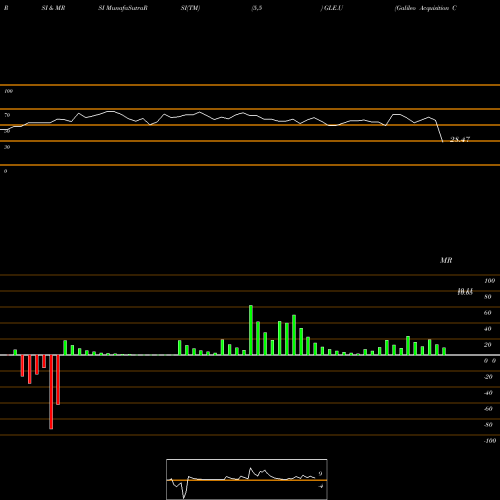Click the MR axis label 40
This screenshot has width=500, height=500.
(488, 329)
